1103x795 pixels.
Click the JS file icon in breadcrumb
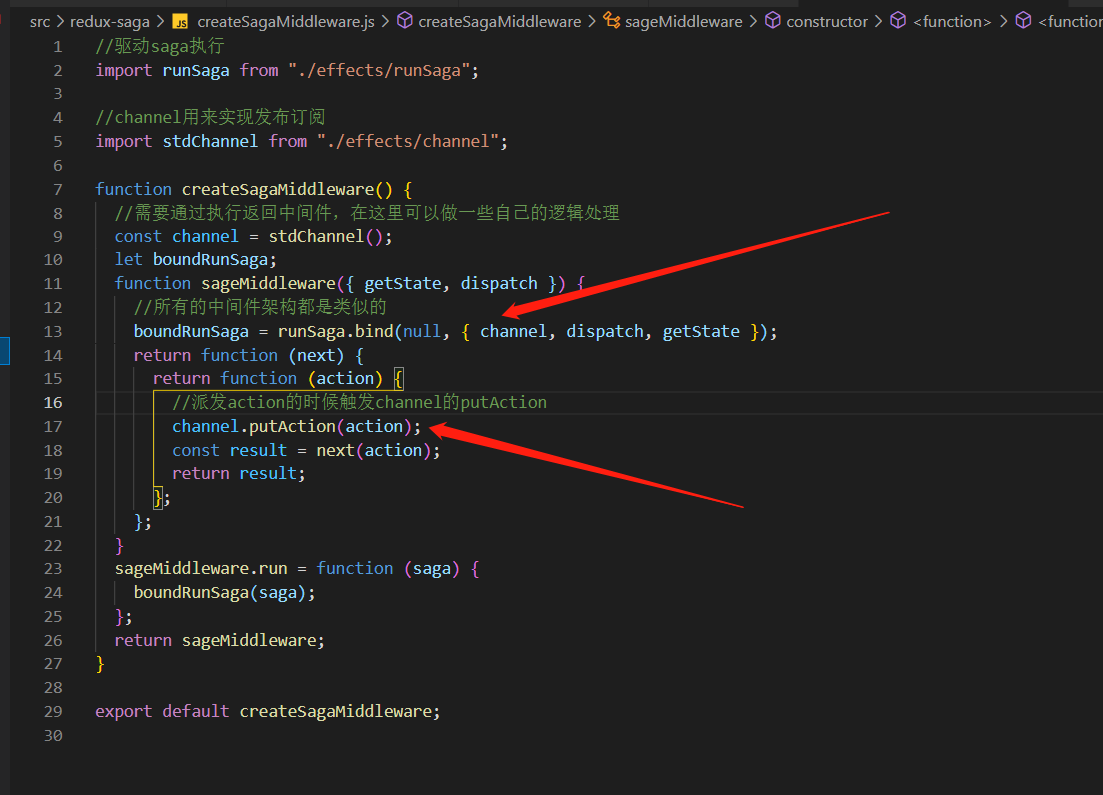tap(181, 22)
